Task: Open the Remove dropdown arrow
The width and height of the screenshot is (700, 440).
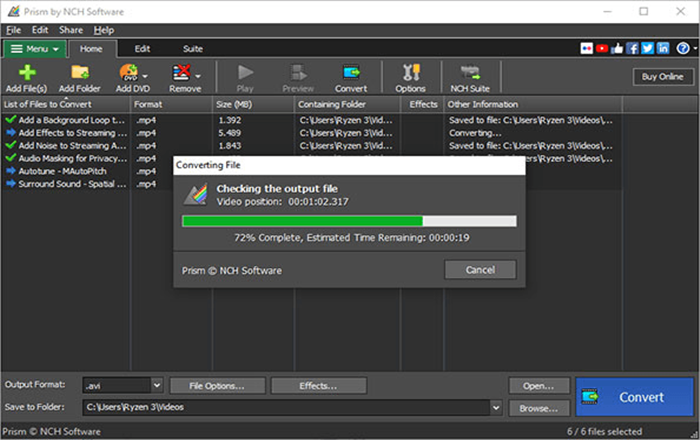Action: pyautogui.click(x=198, y=76)
